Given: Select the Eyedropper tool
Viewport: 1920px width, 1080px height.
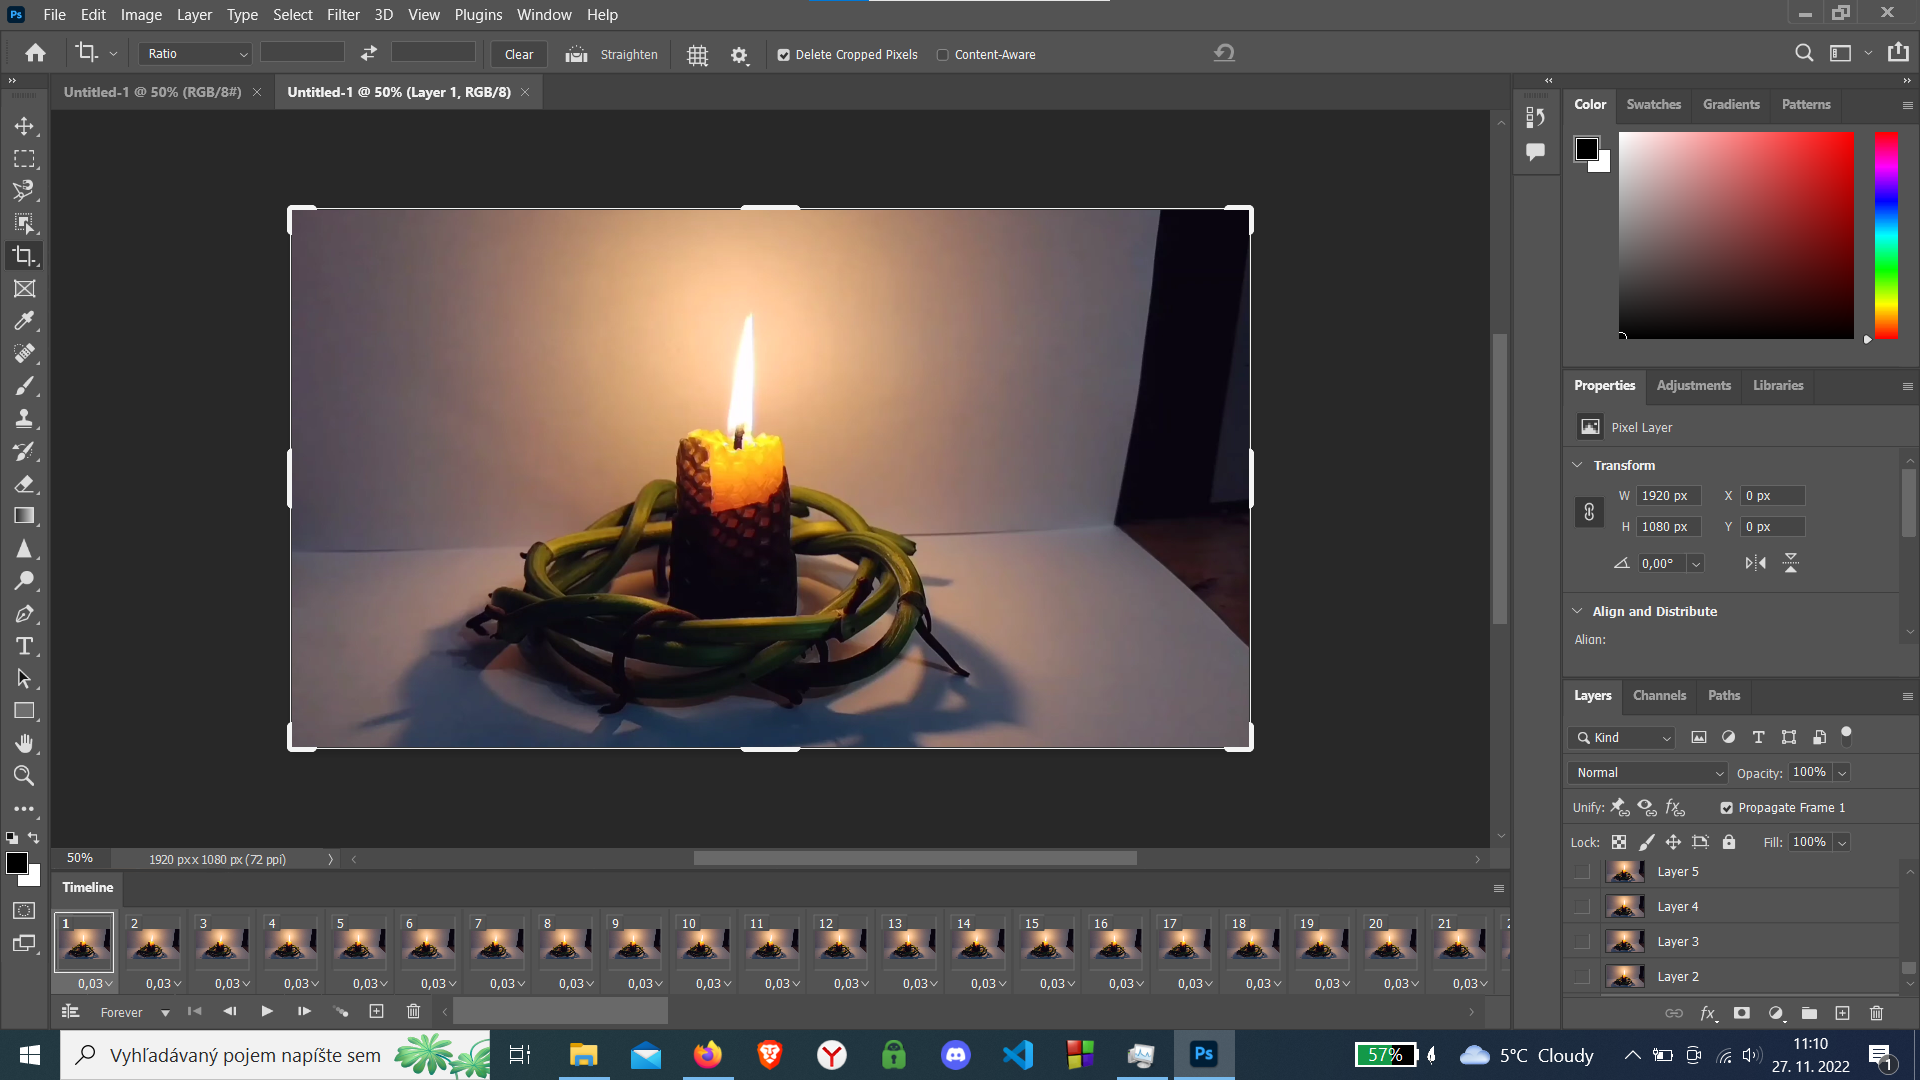Looking at the screenshot, I should pyautogui.click(x=24, y=321).
